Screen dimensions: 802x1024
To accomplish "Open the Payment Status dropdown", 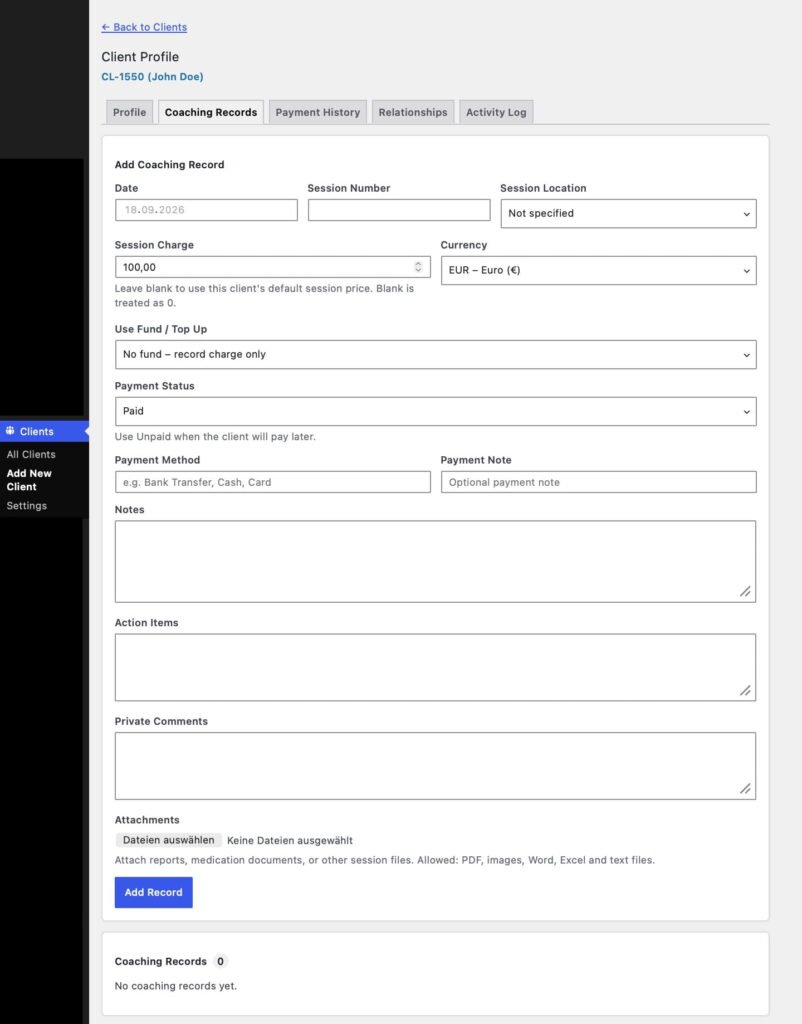I will pyautogui.click(x=436, y=411).
